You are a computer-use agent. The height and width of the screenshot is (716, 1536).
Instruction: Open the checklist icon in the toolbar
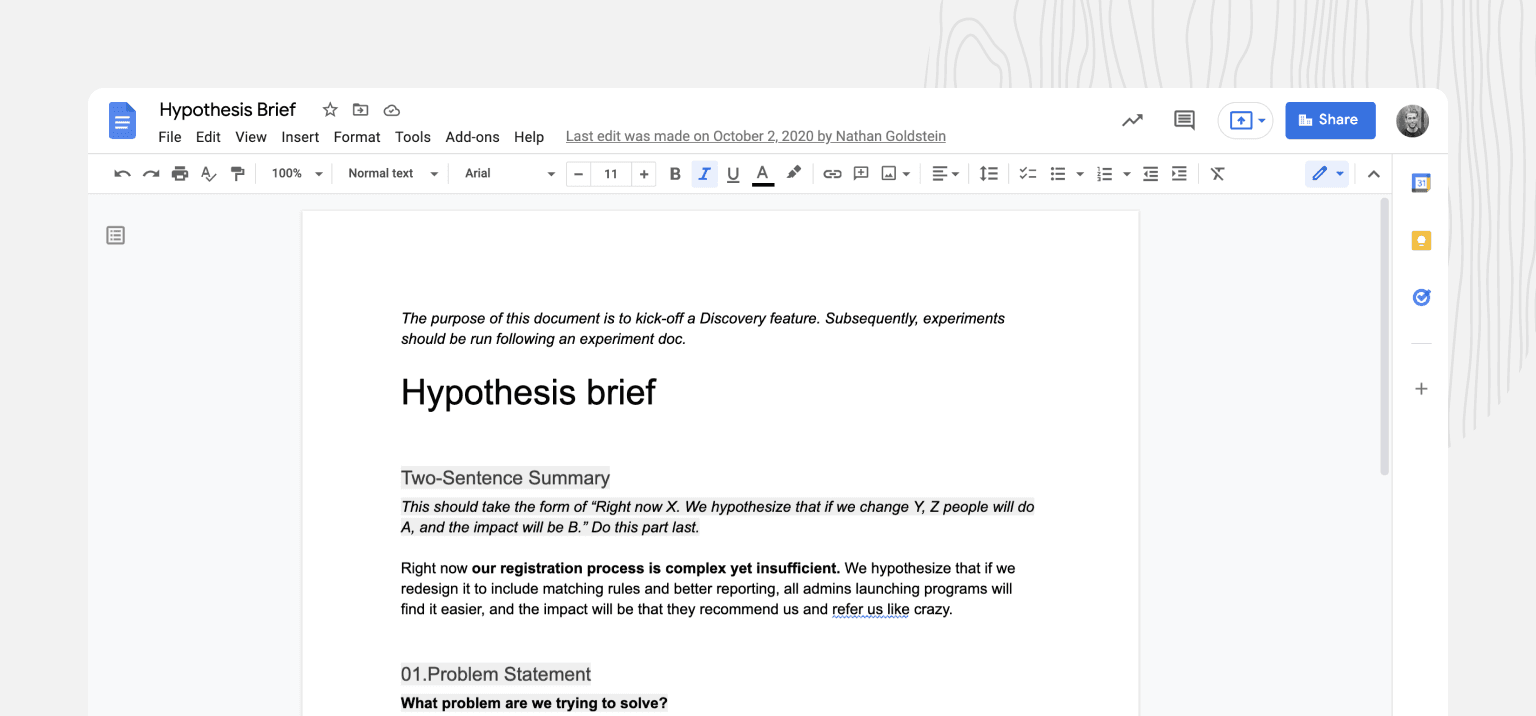click(1027, 173)
